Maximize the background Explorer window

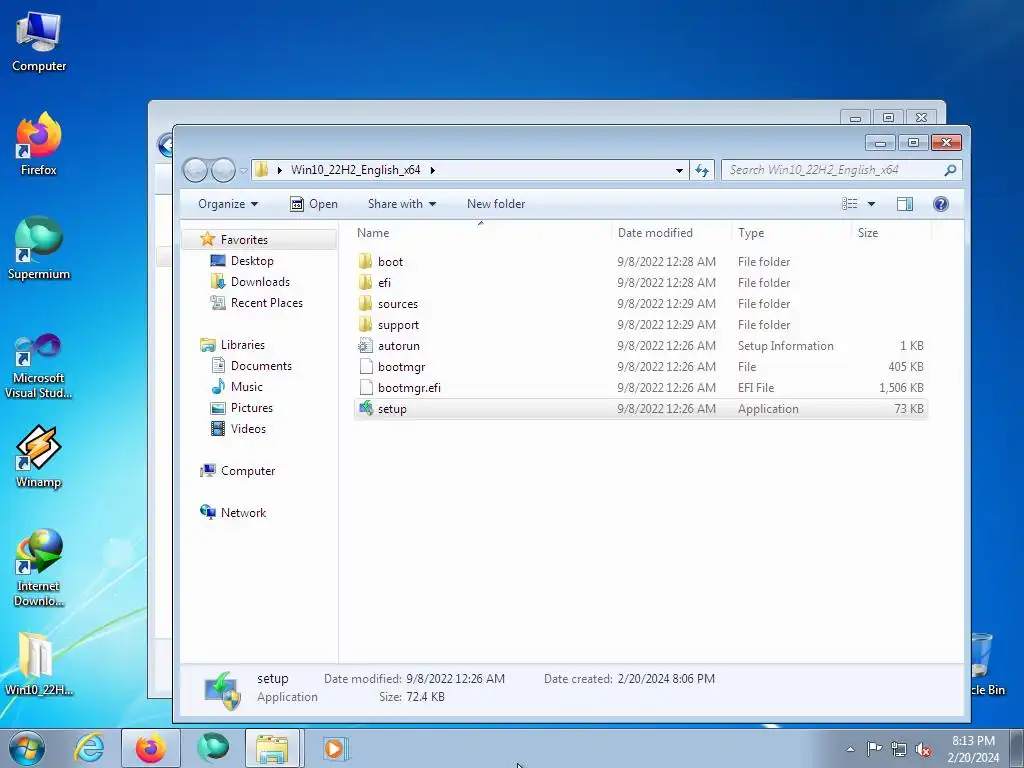[x=888, y=118]
